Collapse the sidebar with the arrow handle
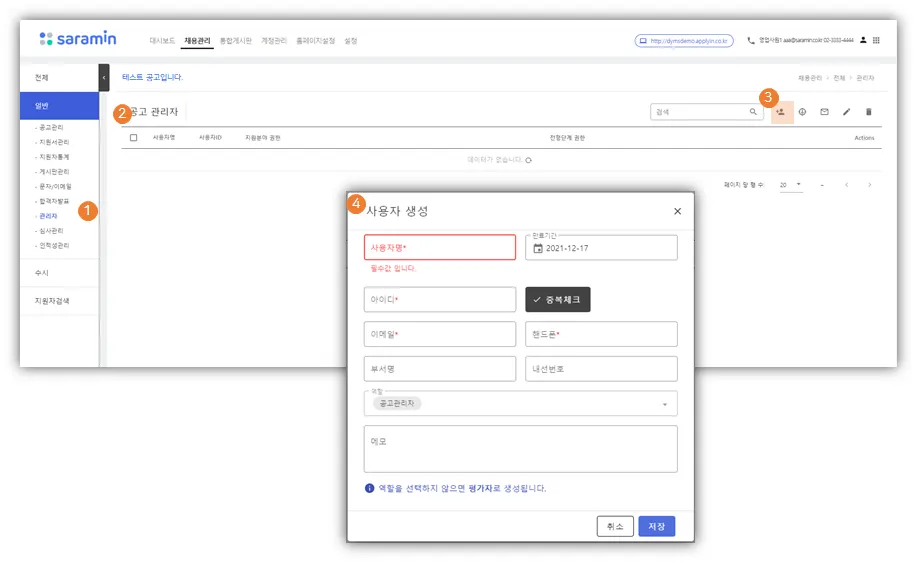The width and height of the screenshot is (917, 563). [x=104, y=77]
